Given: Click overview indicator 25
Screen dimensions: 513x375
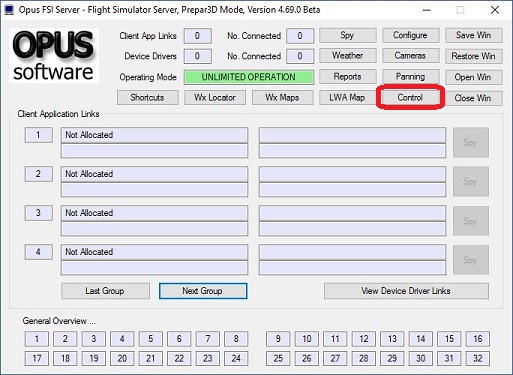Looking at the screenshot, I should 278,359.
